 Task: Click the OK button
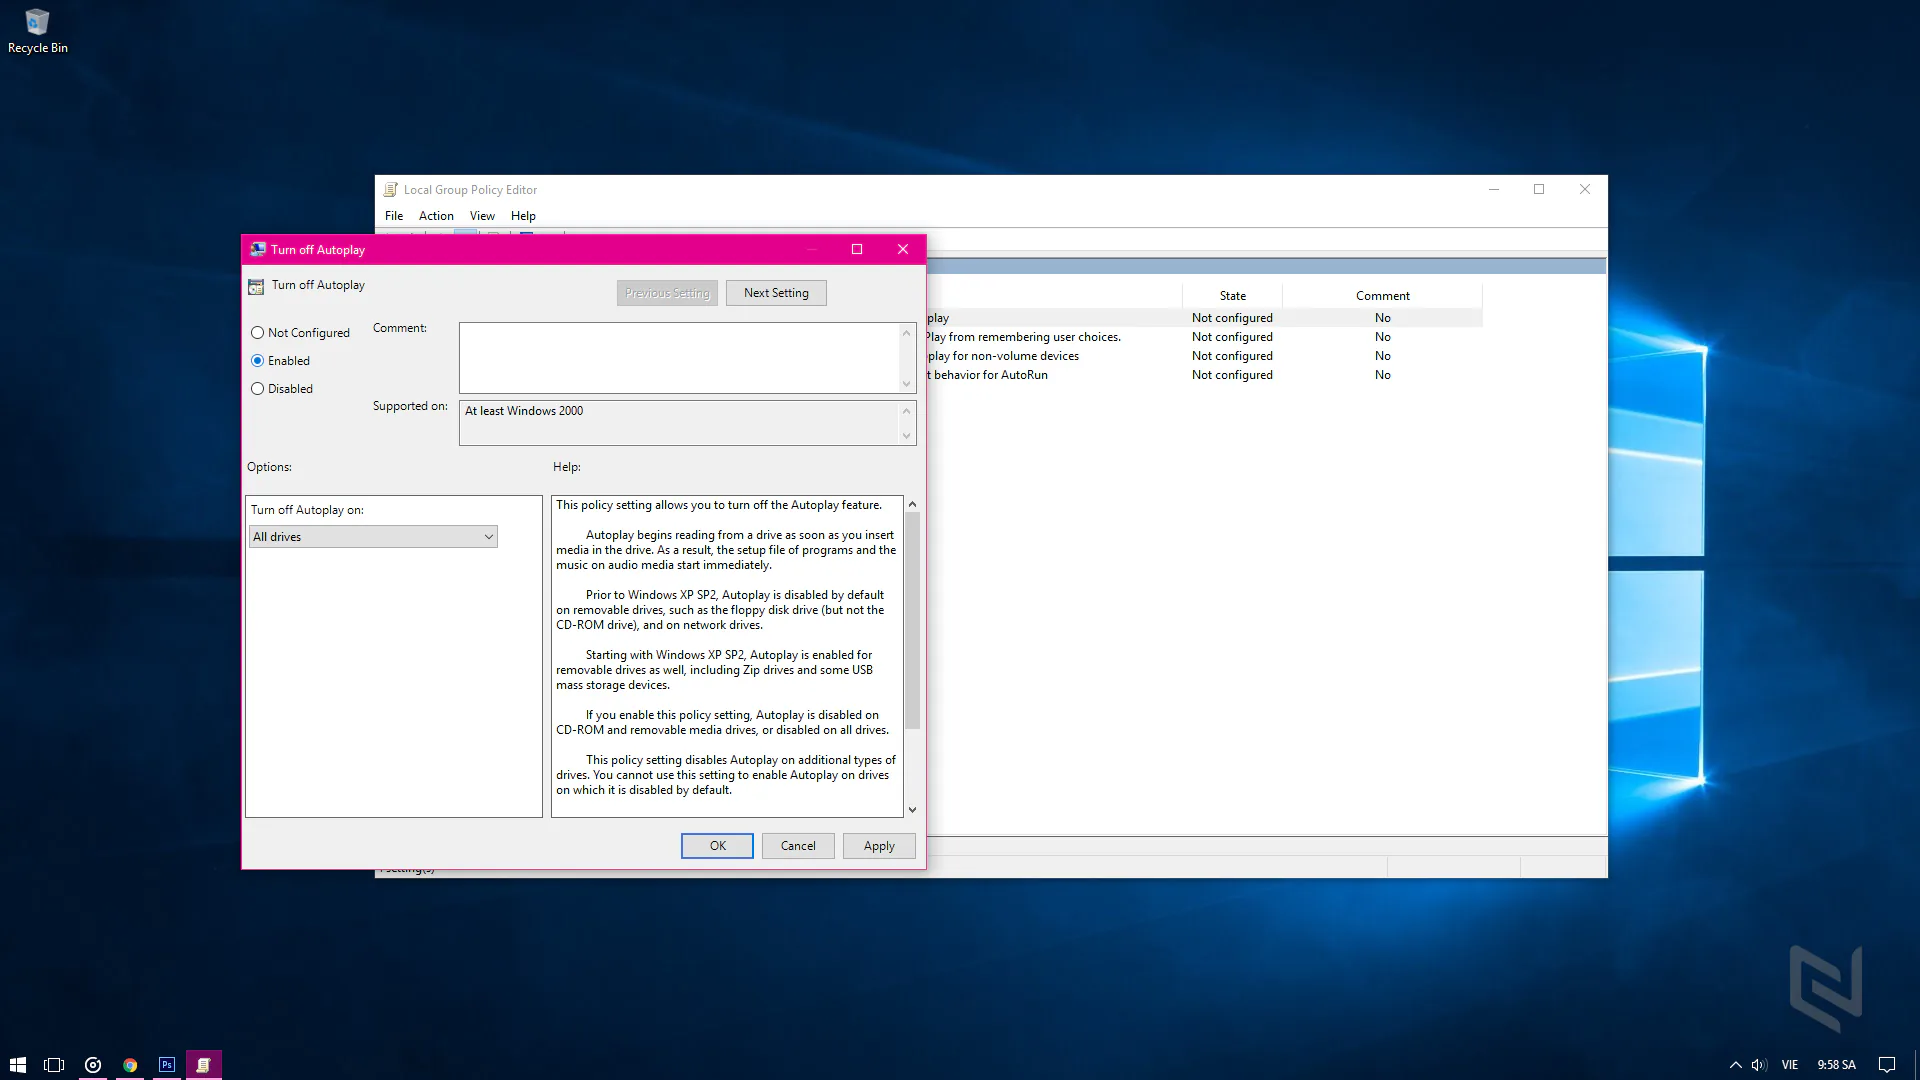pyautogui.click(x=717, y=846)
